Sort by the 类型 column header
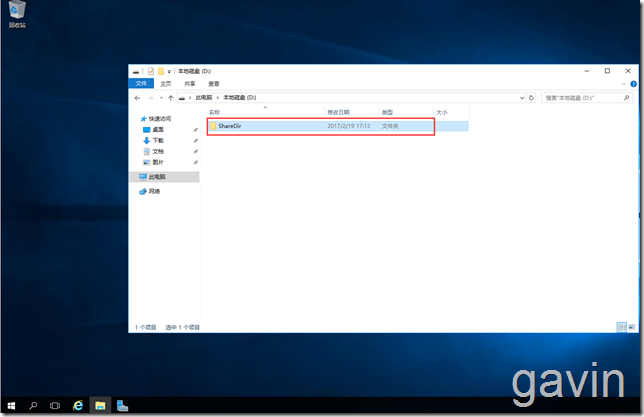The image size is (644, 417). pos(387,112)
